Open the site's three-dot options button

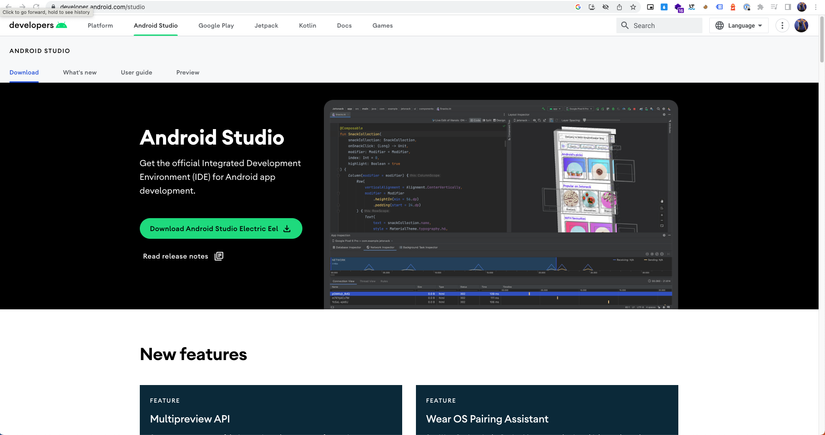point(782,25)
